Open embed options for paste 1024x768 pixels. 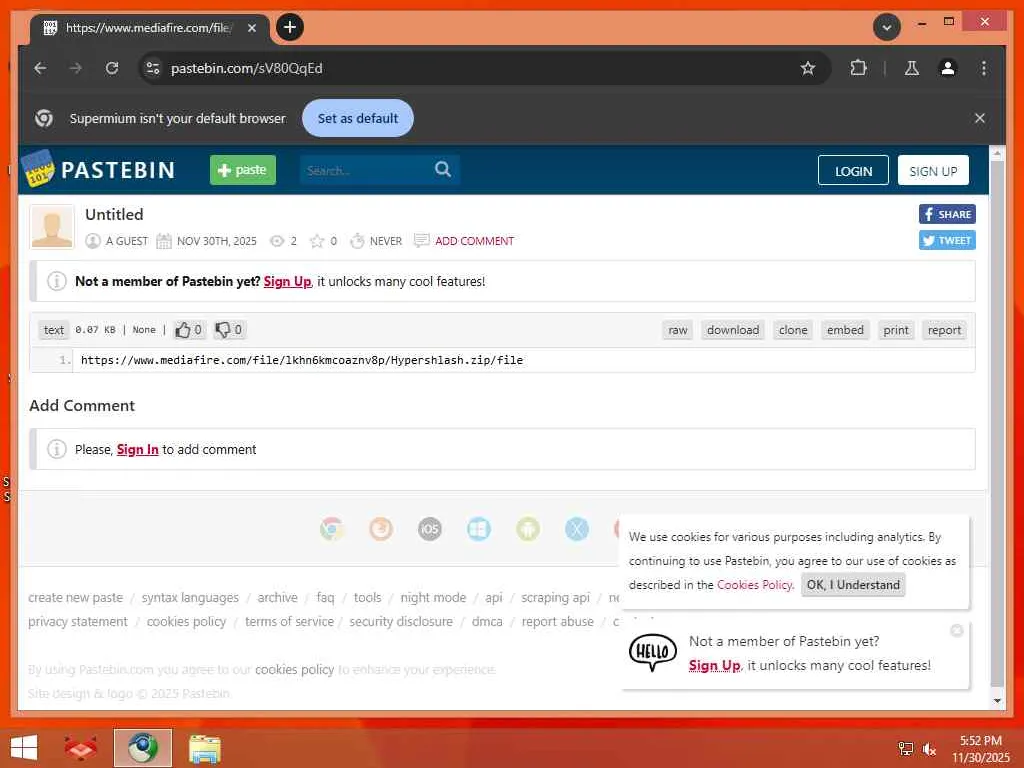tap(845, 330)
